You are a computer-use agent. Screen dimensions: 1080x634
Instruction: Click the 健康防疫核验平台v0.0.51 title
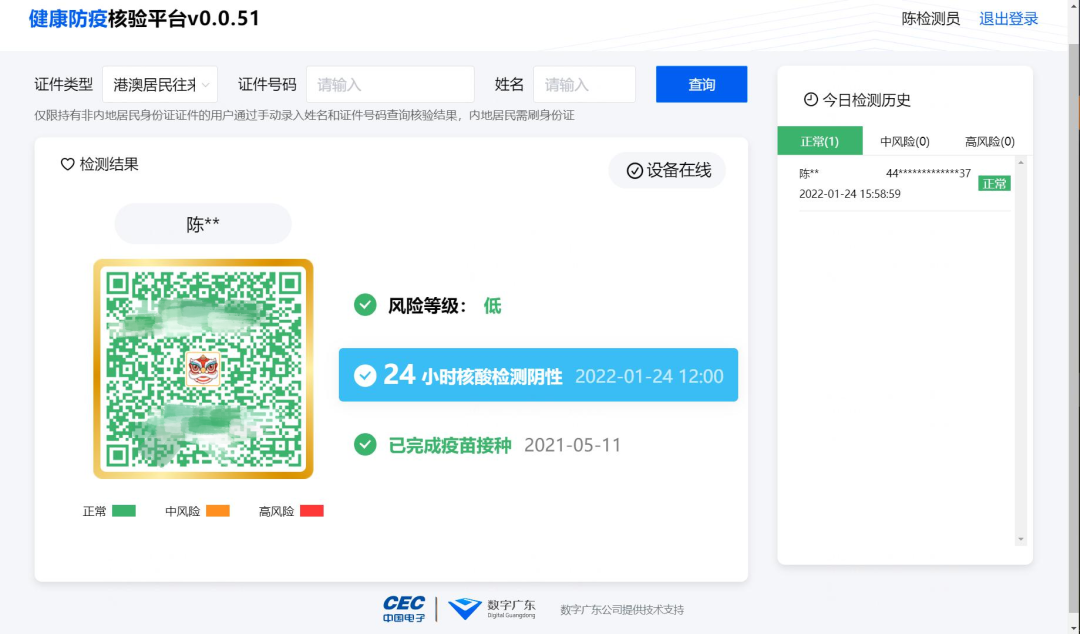[144, 19]
